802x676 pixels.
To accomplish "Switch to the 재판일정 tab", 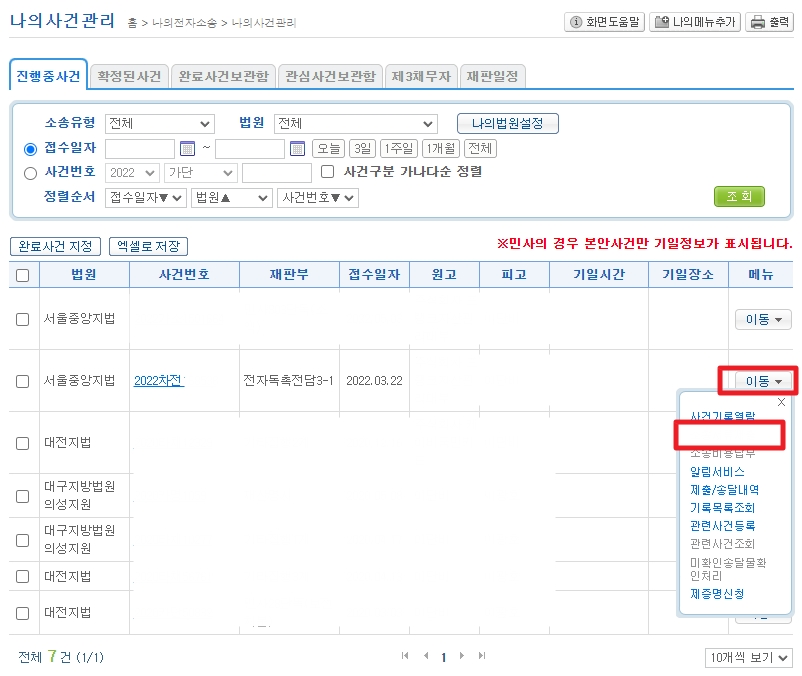I will (x=492, y=77).
